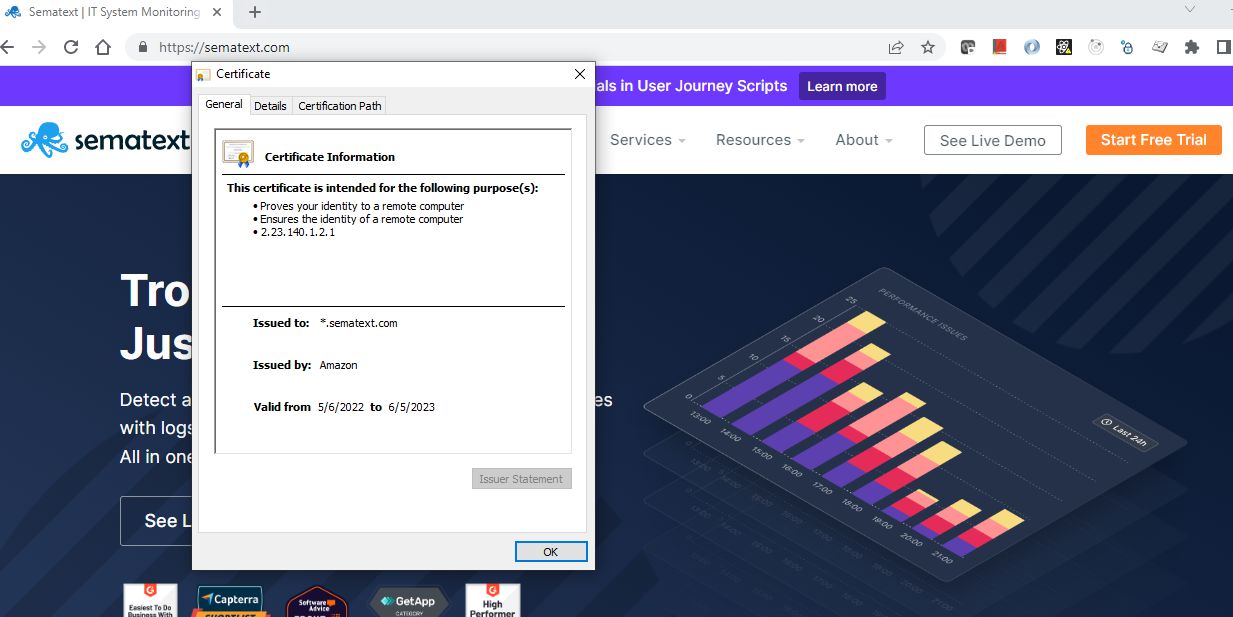This screenshot has height=617, width=1233.
Task: Click the Issuer Statement button
Action: [521, 479]
